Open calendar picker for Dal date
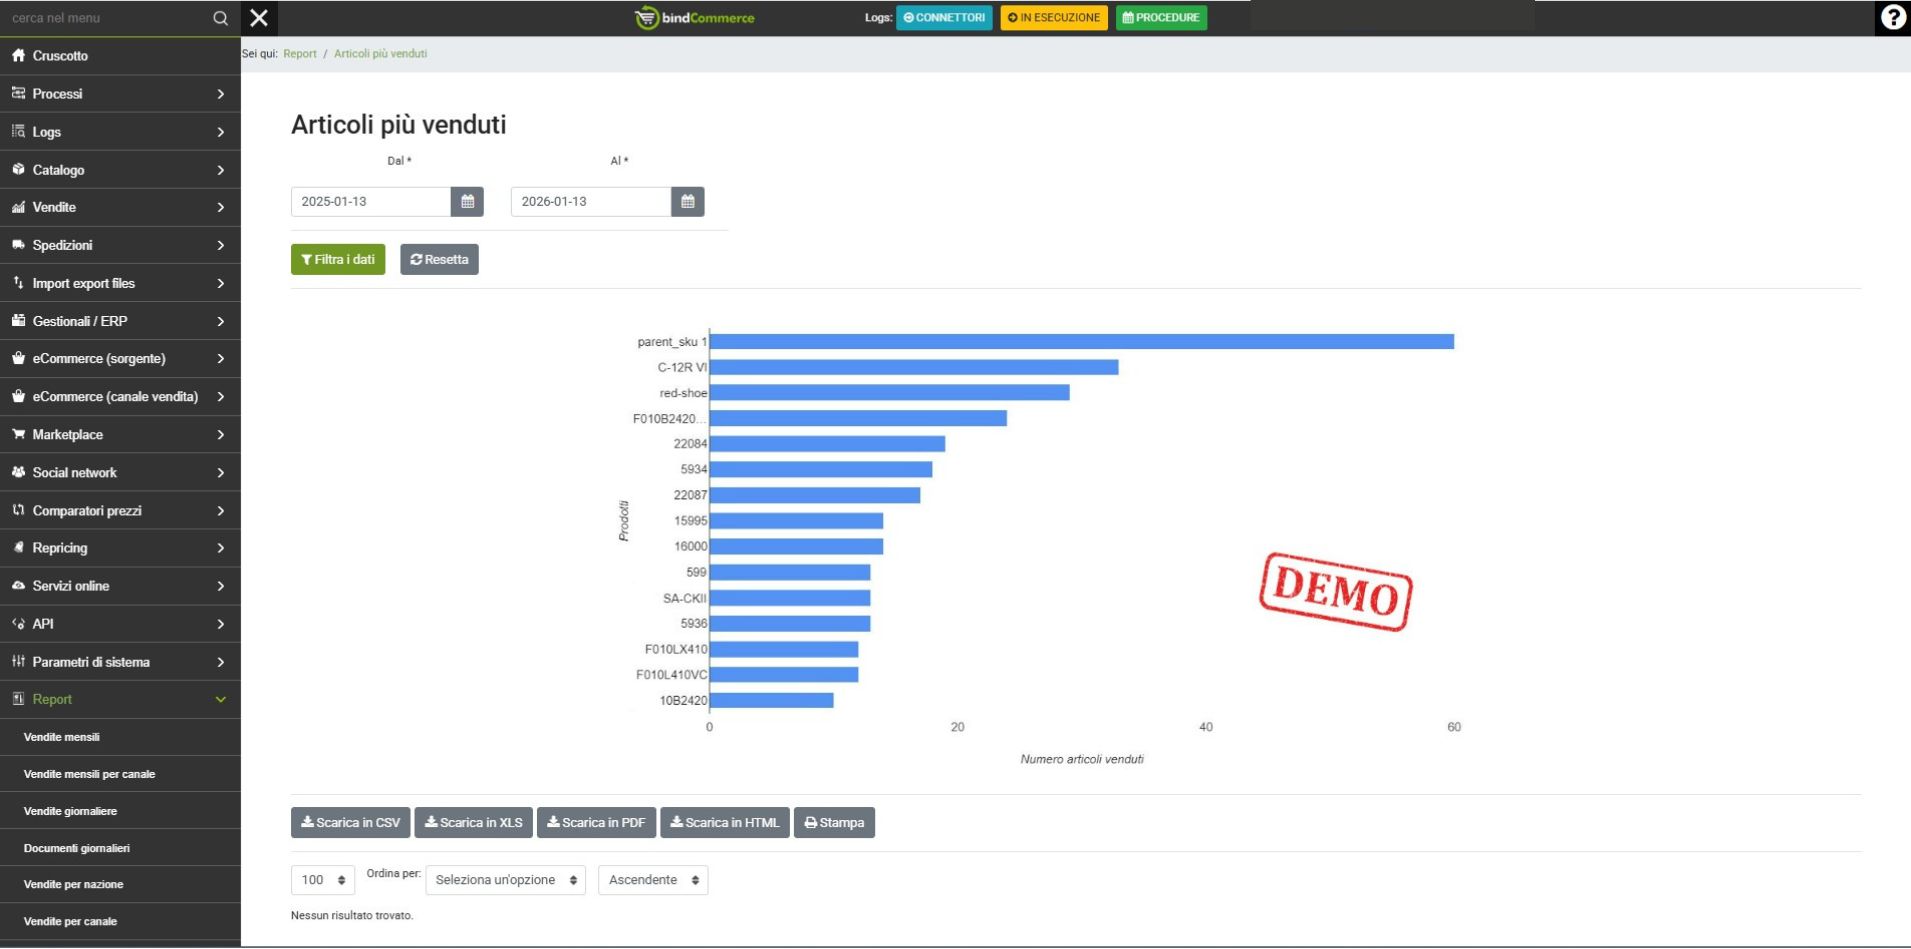This screenshot has height=949, width=1911. tap(467, 202)
